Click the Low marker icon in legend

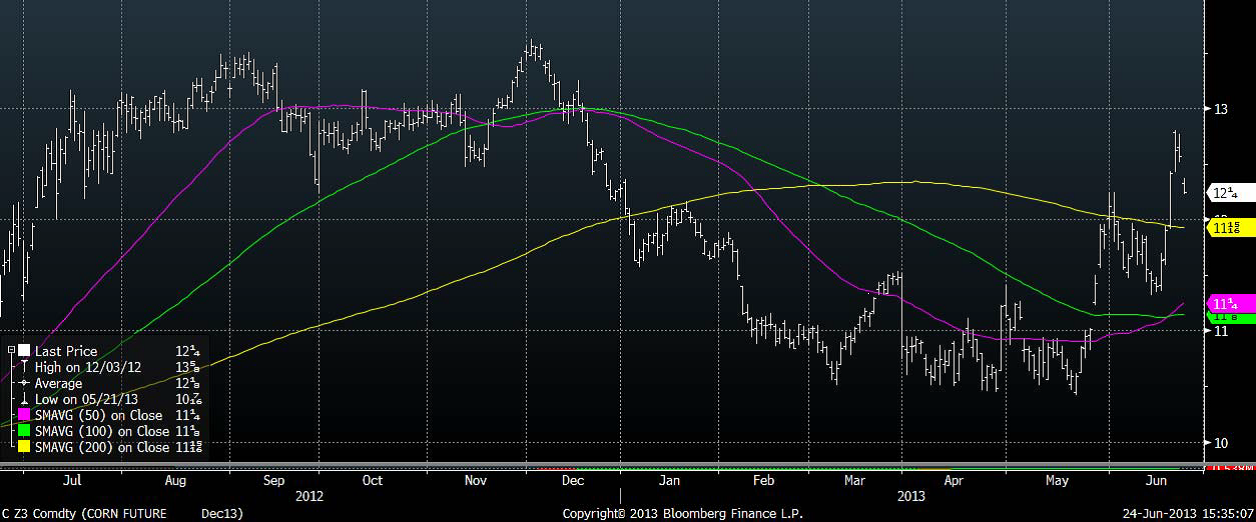click(x=25, y=399)
